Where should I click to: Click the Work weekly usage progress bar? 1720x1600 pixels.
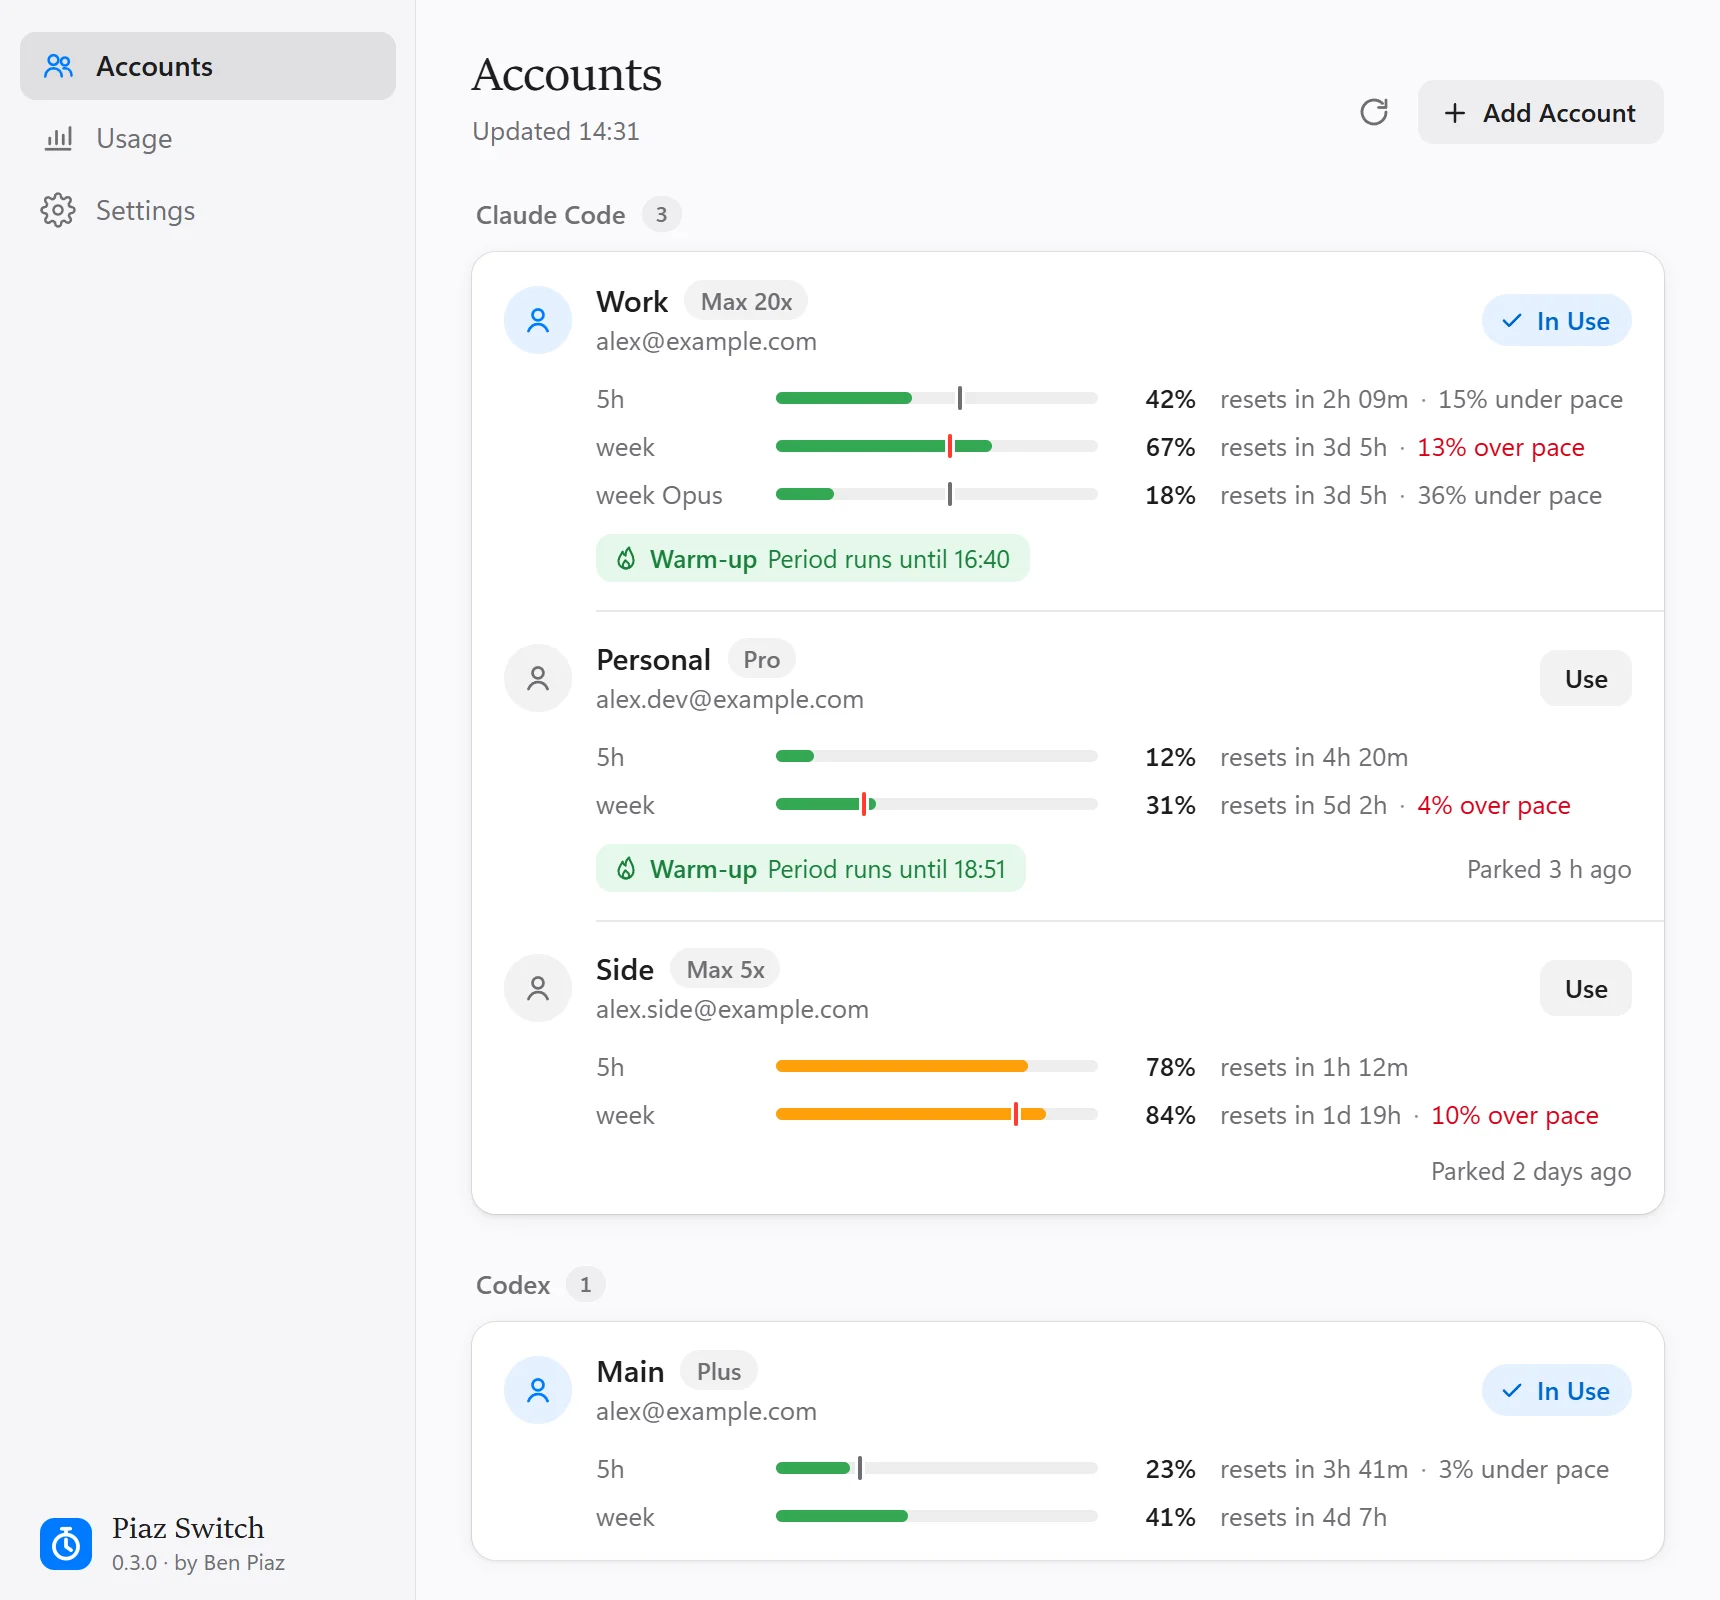[937, 446]
